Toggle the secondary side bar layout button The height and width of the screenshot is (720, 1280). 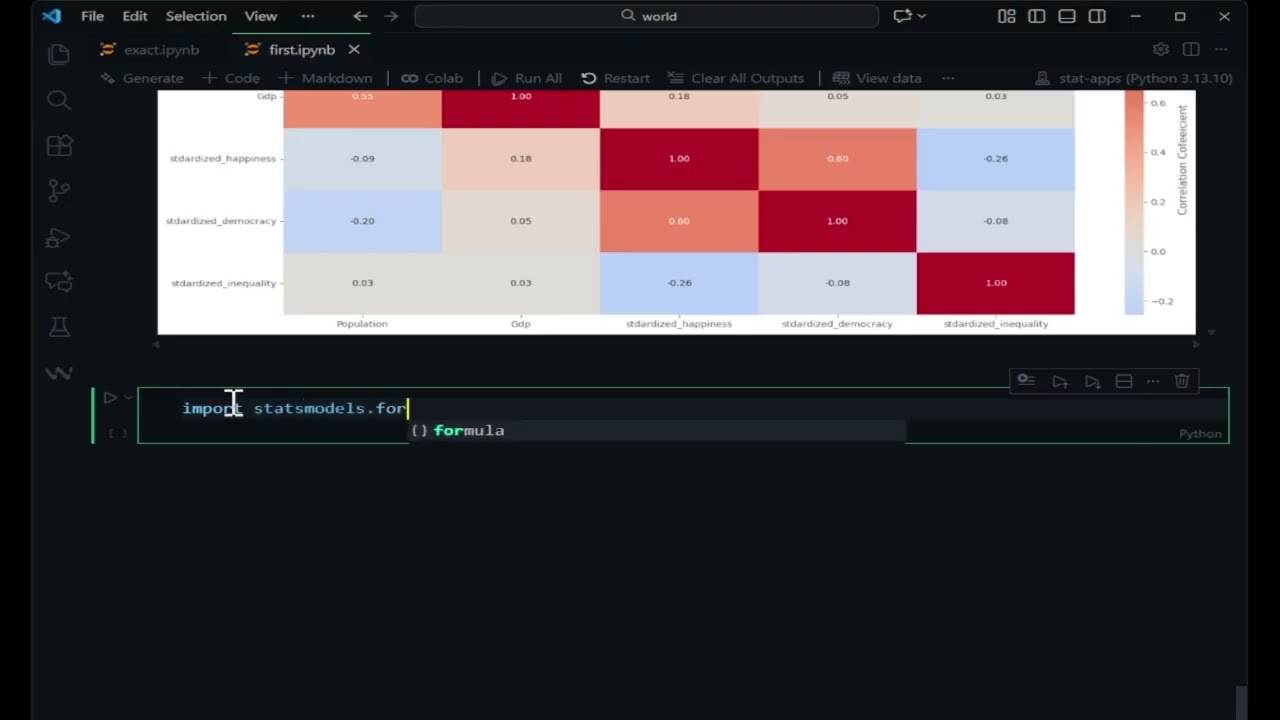(x=1097, y=16)
